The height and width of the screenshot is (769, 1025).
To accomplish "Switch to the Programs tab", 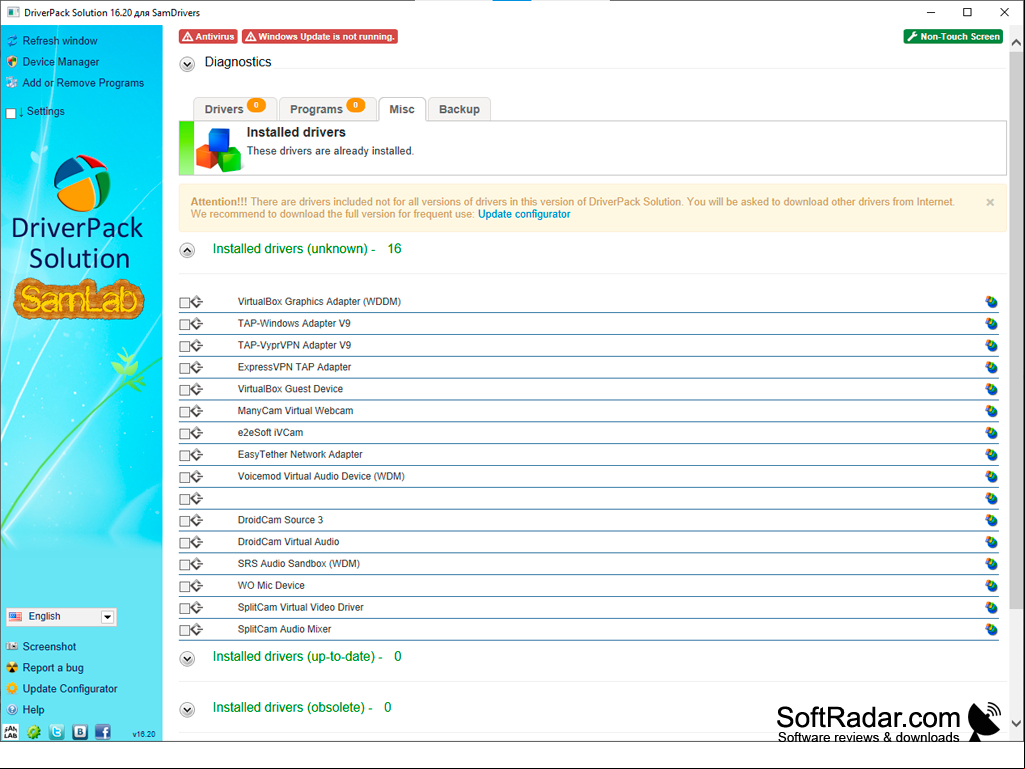I will (327, 109).
